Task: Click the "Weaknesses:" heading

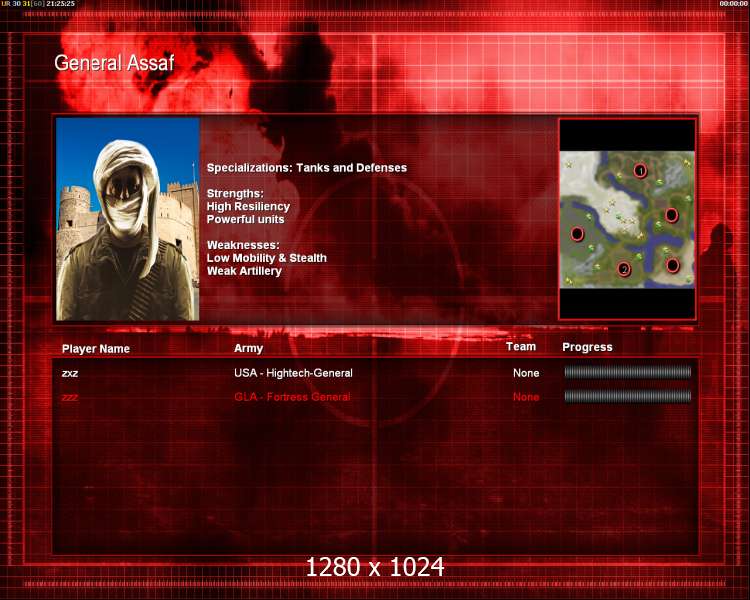Action: click(x=243, y=245)
